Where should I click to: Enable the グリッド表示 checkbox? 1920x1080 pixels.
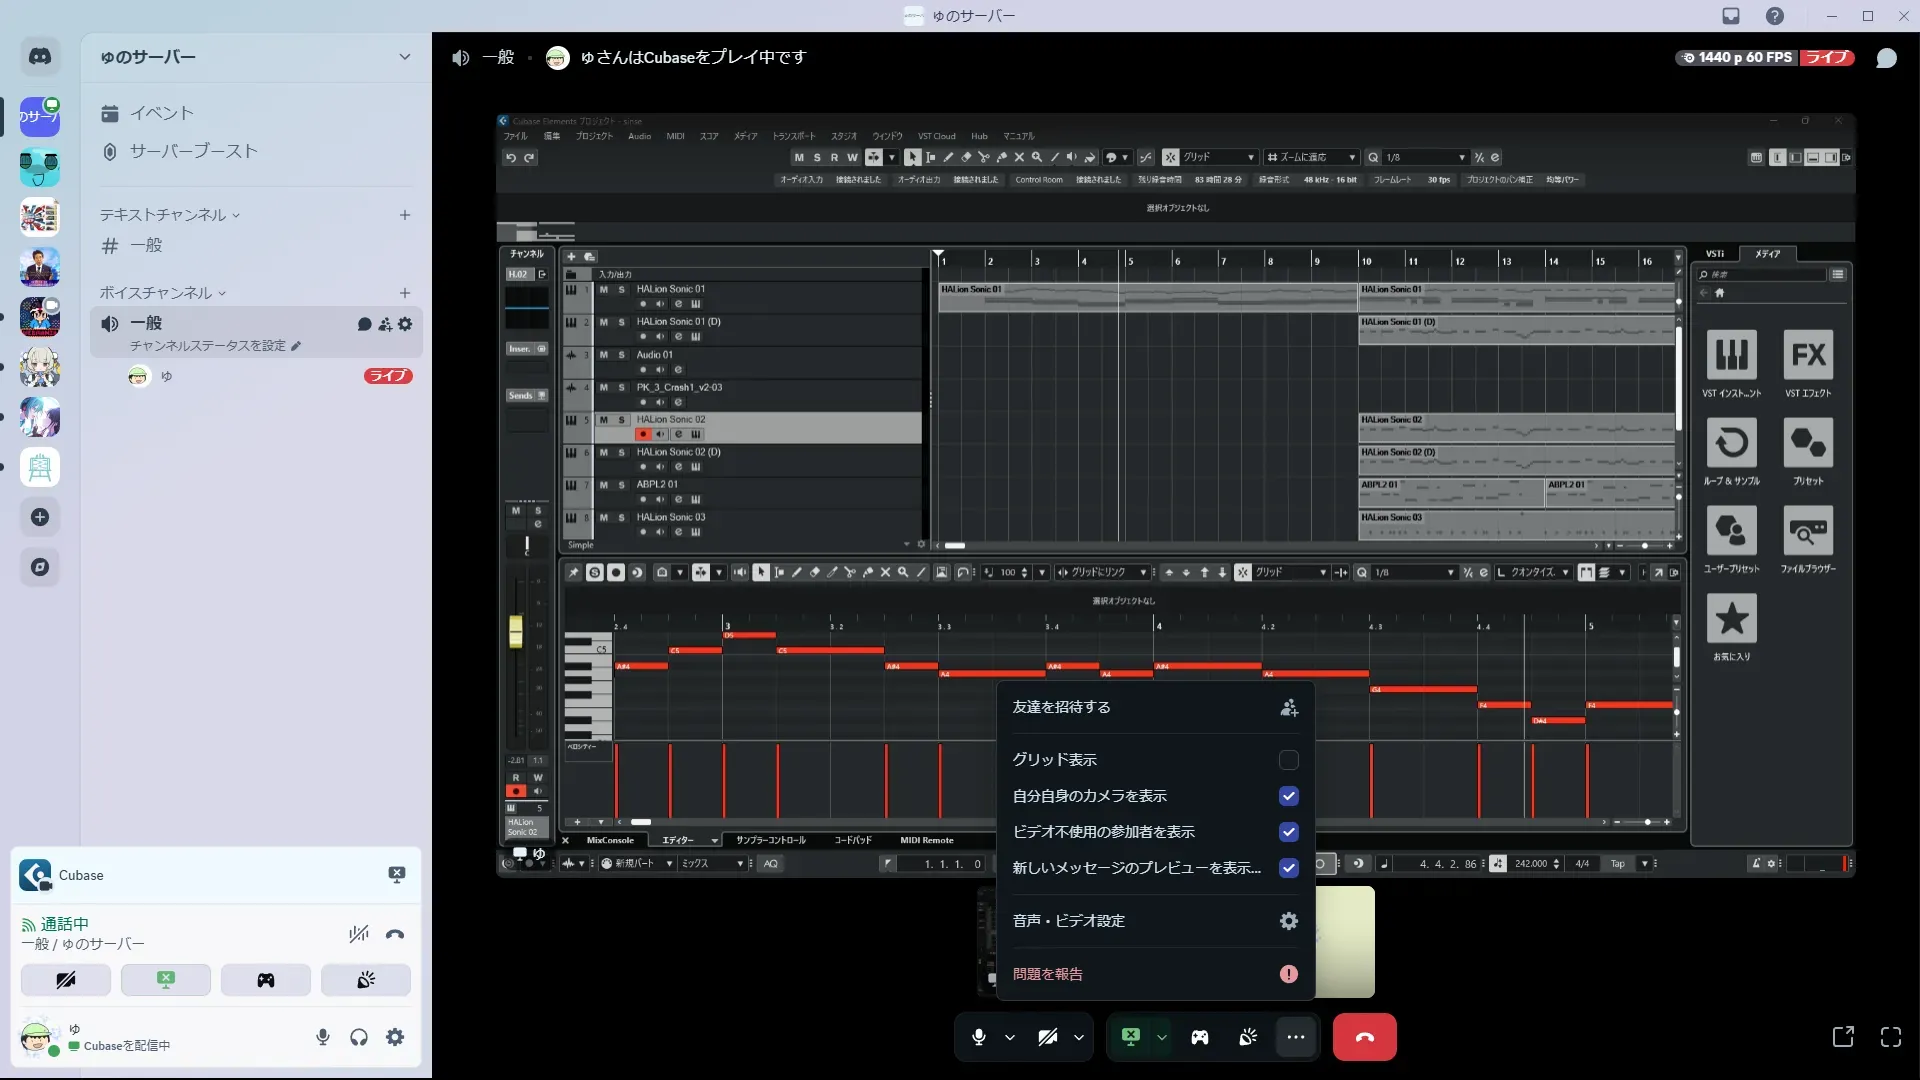pyautogui.click(x=1288, y=760)
